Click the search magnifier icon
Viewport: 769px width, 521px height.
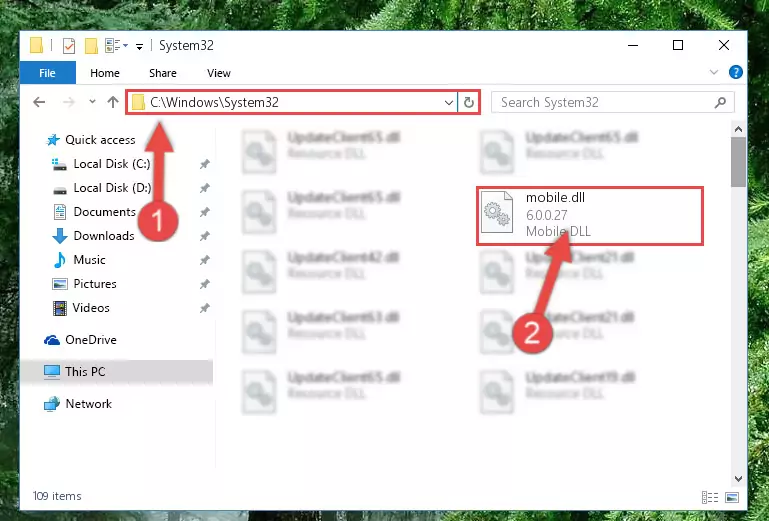coord(720,102)
